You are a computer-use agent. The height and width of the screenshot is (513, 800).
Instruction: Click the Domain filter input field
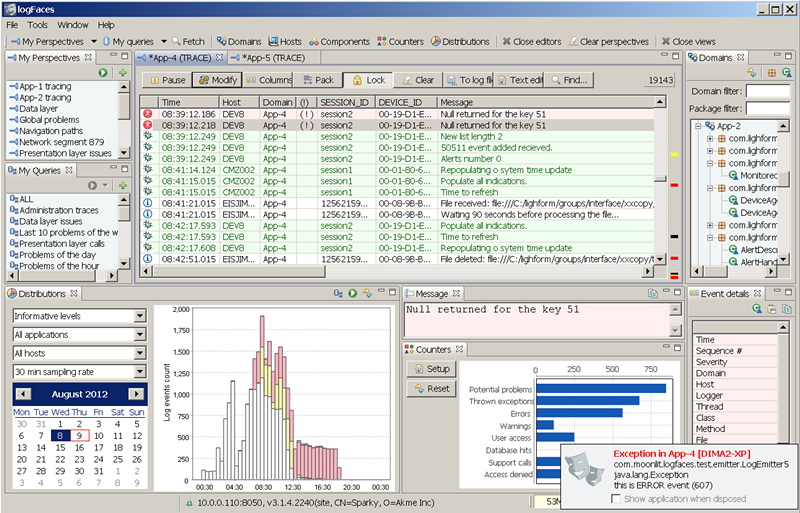pyautogui.click(x=767, y=91)
